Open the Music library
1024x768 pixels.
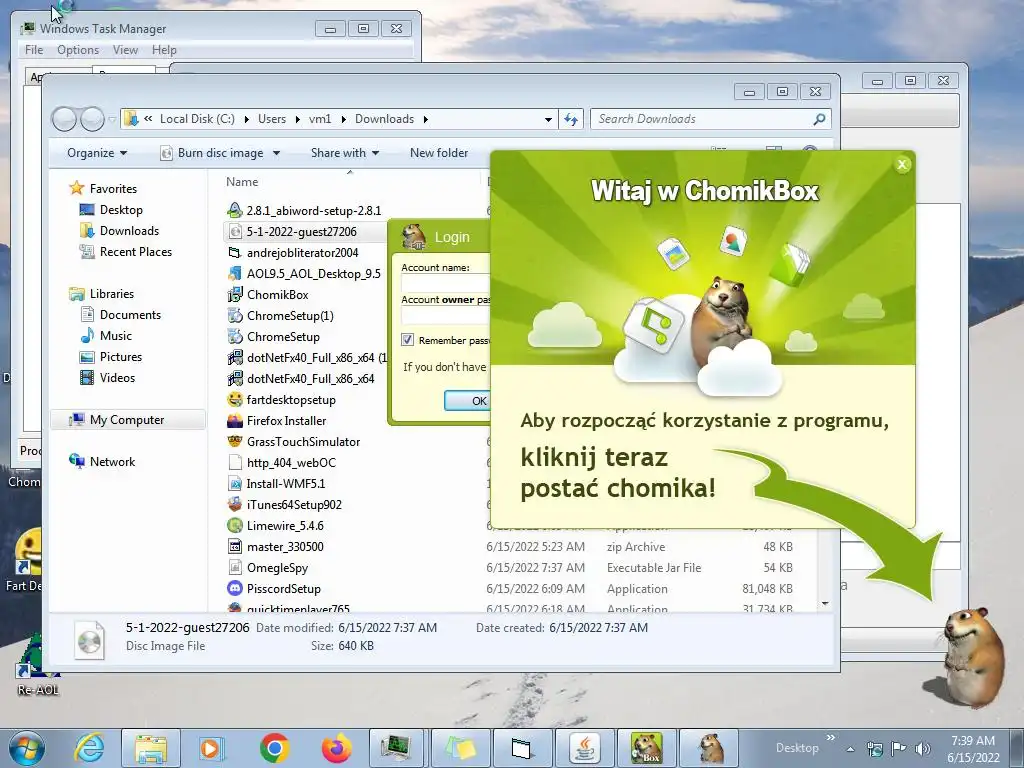(116, 336)
